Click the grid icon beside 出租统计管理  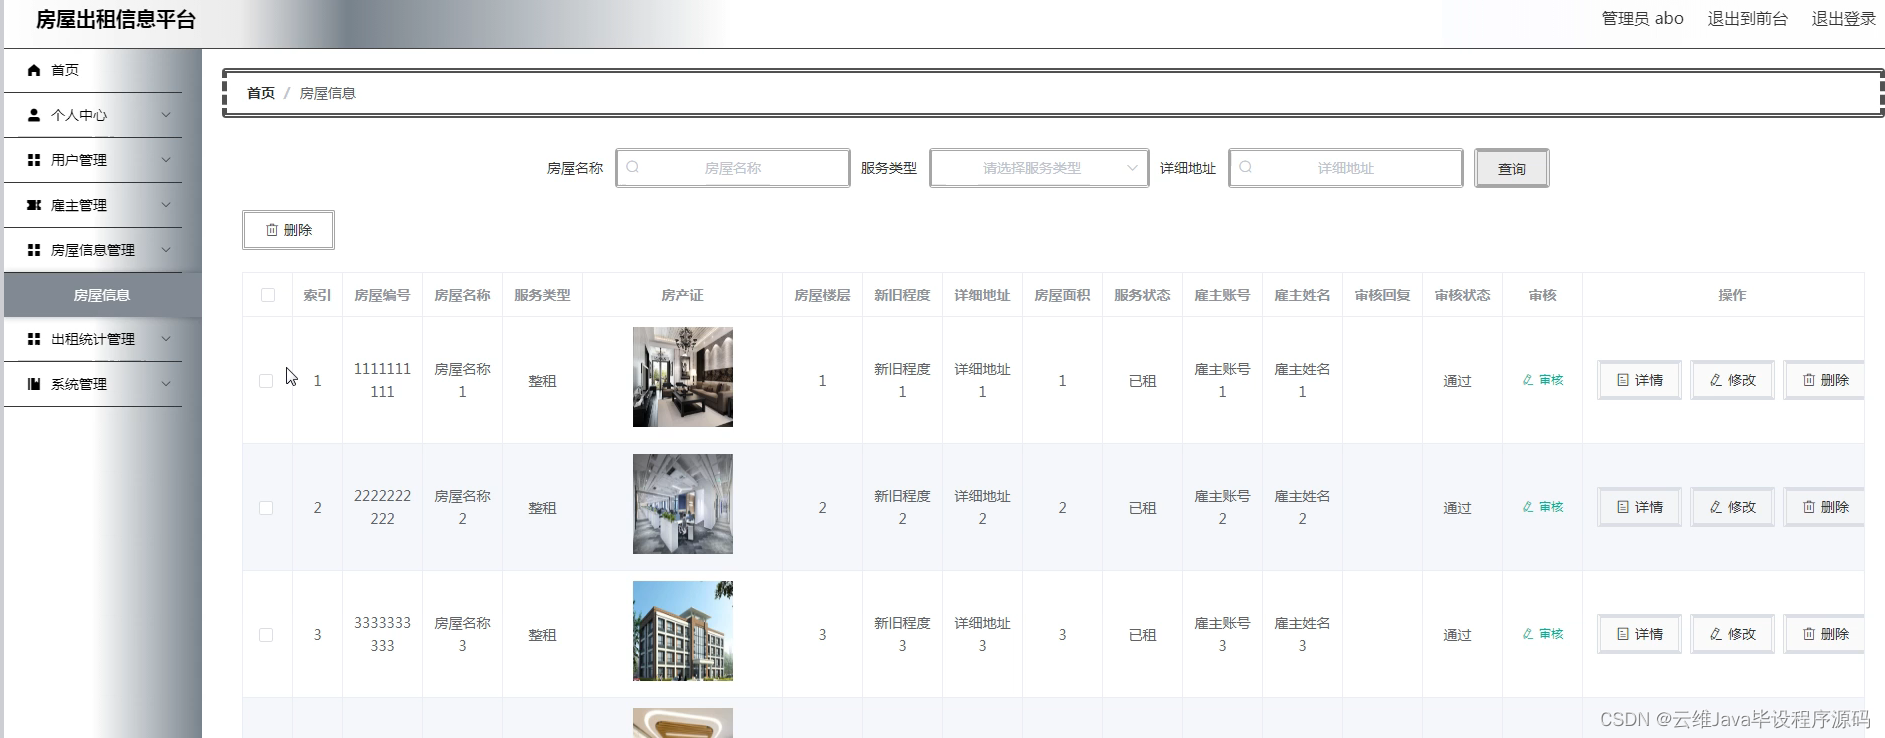tap(34, 339)
